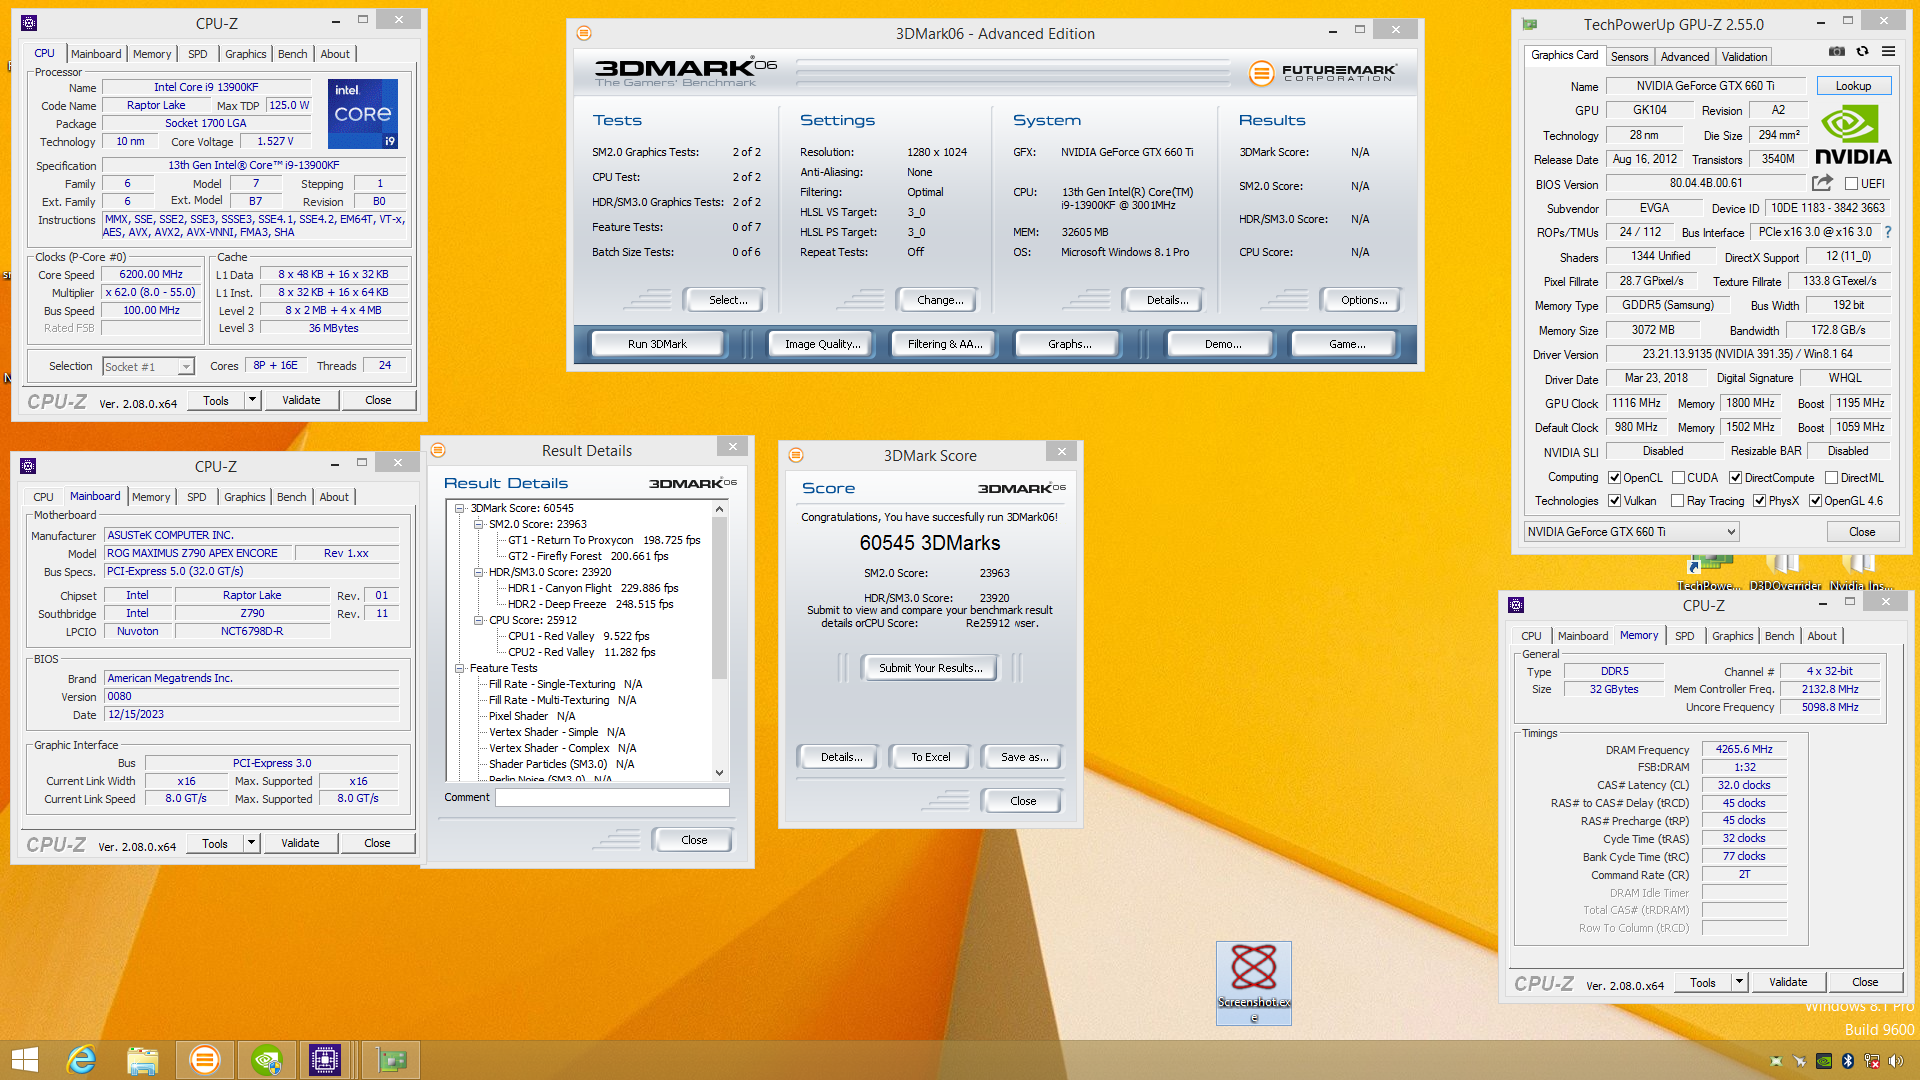Screen dimensions: 1920x1080
Task: Click the GPU-Z taskbar icon
Action: [391, 1060]
